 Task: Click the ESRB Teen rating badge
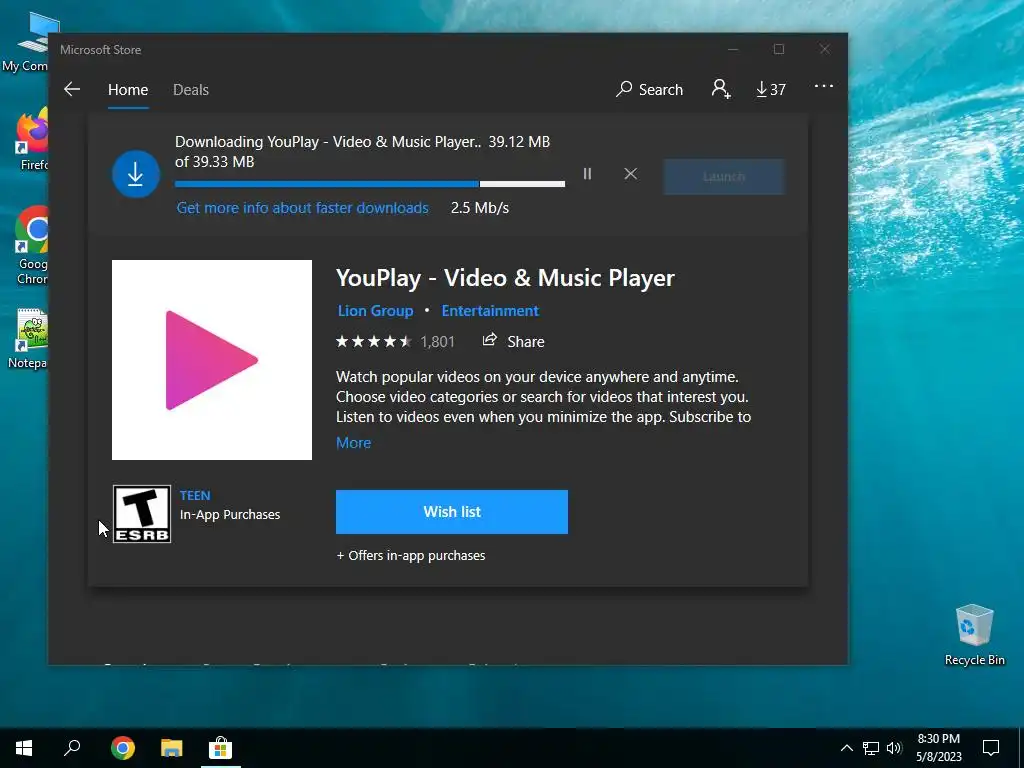point(142,514)
